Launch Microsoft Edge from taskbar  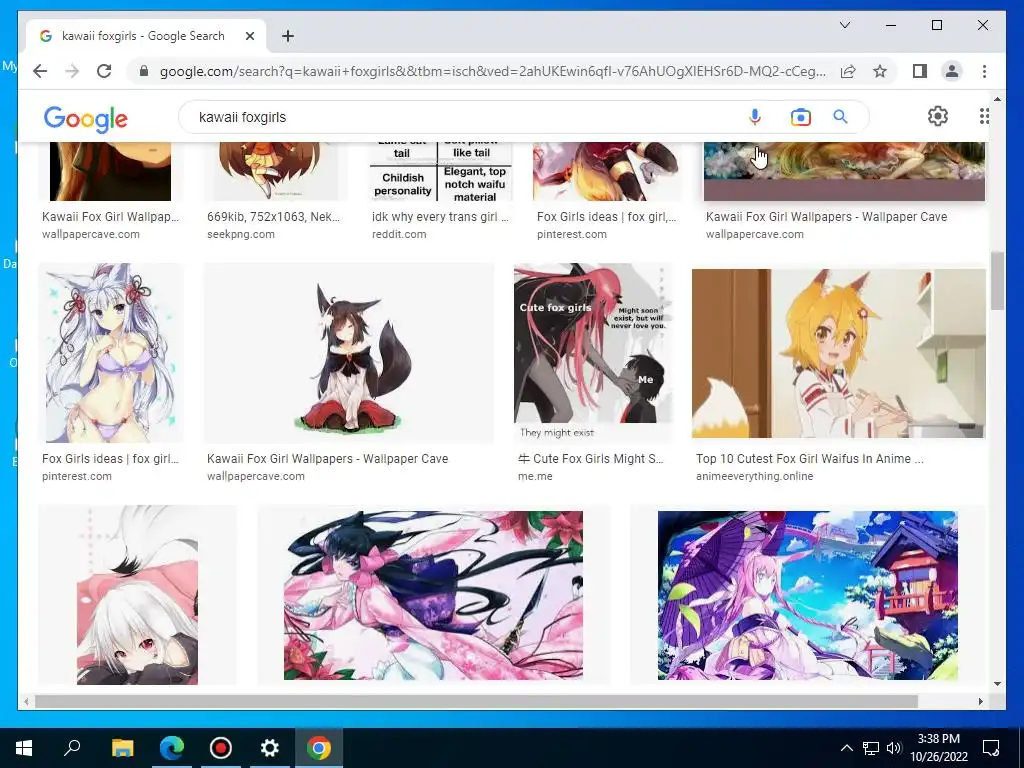(x=172, y=748)
